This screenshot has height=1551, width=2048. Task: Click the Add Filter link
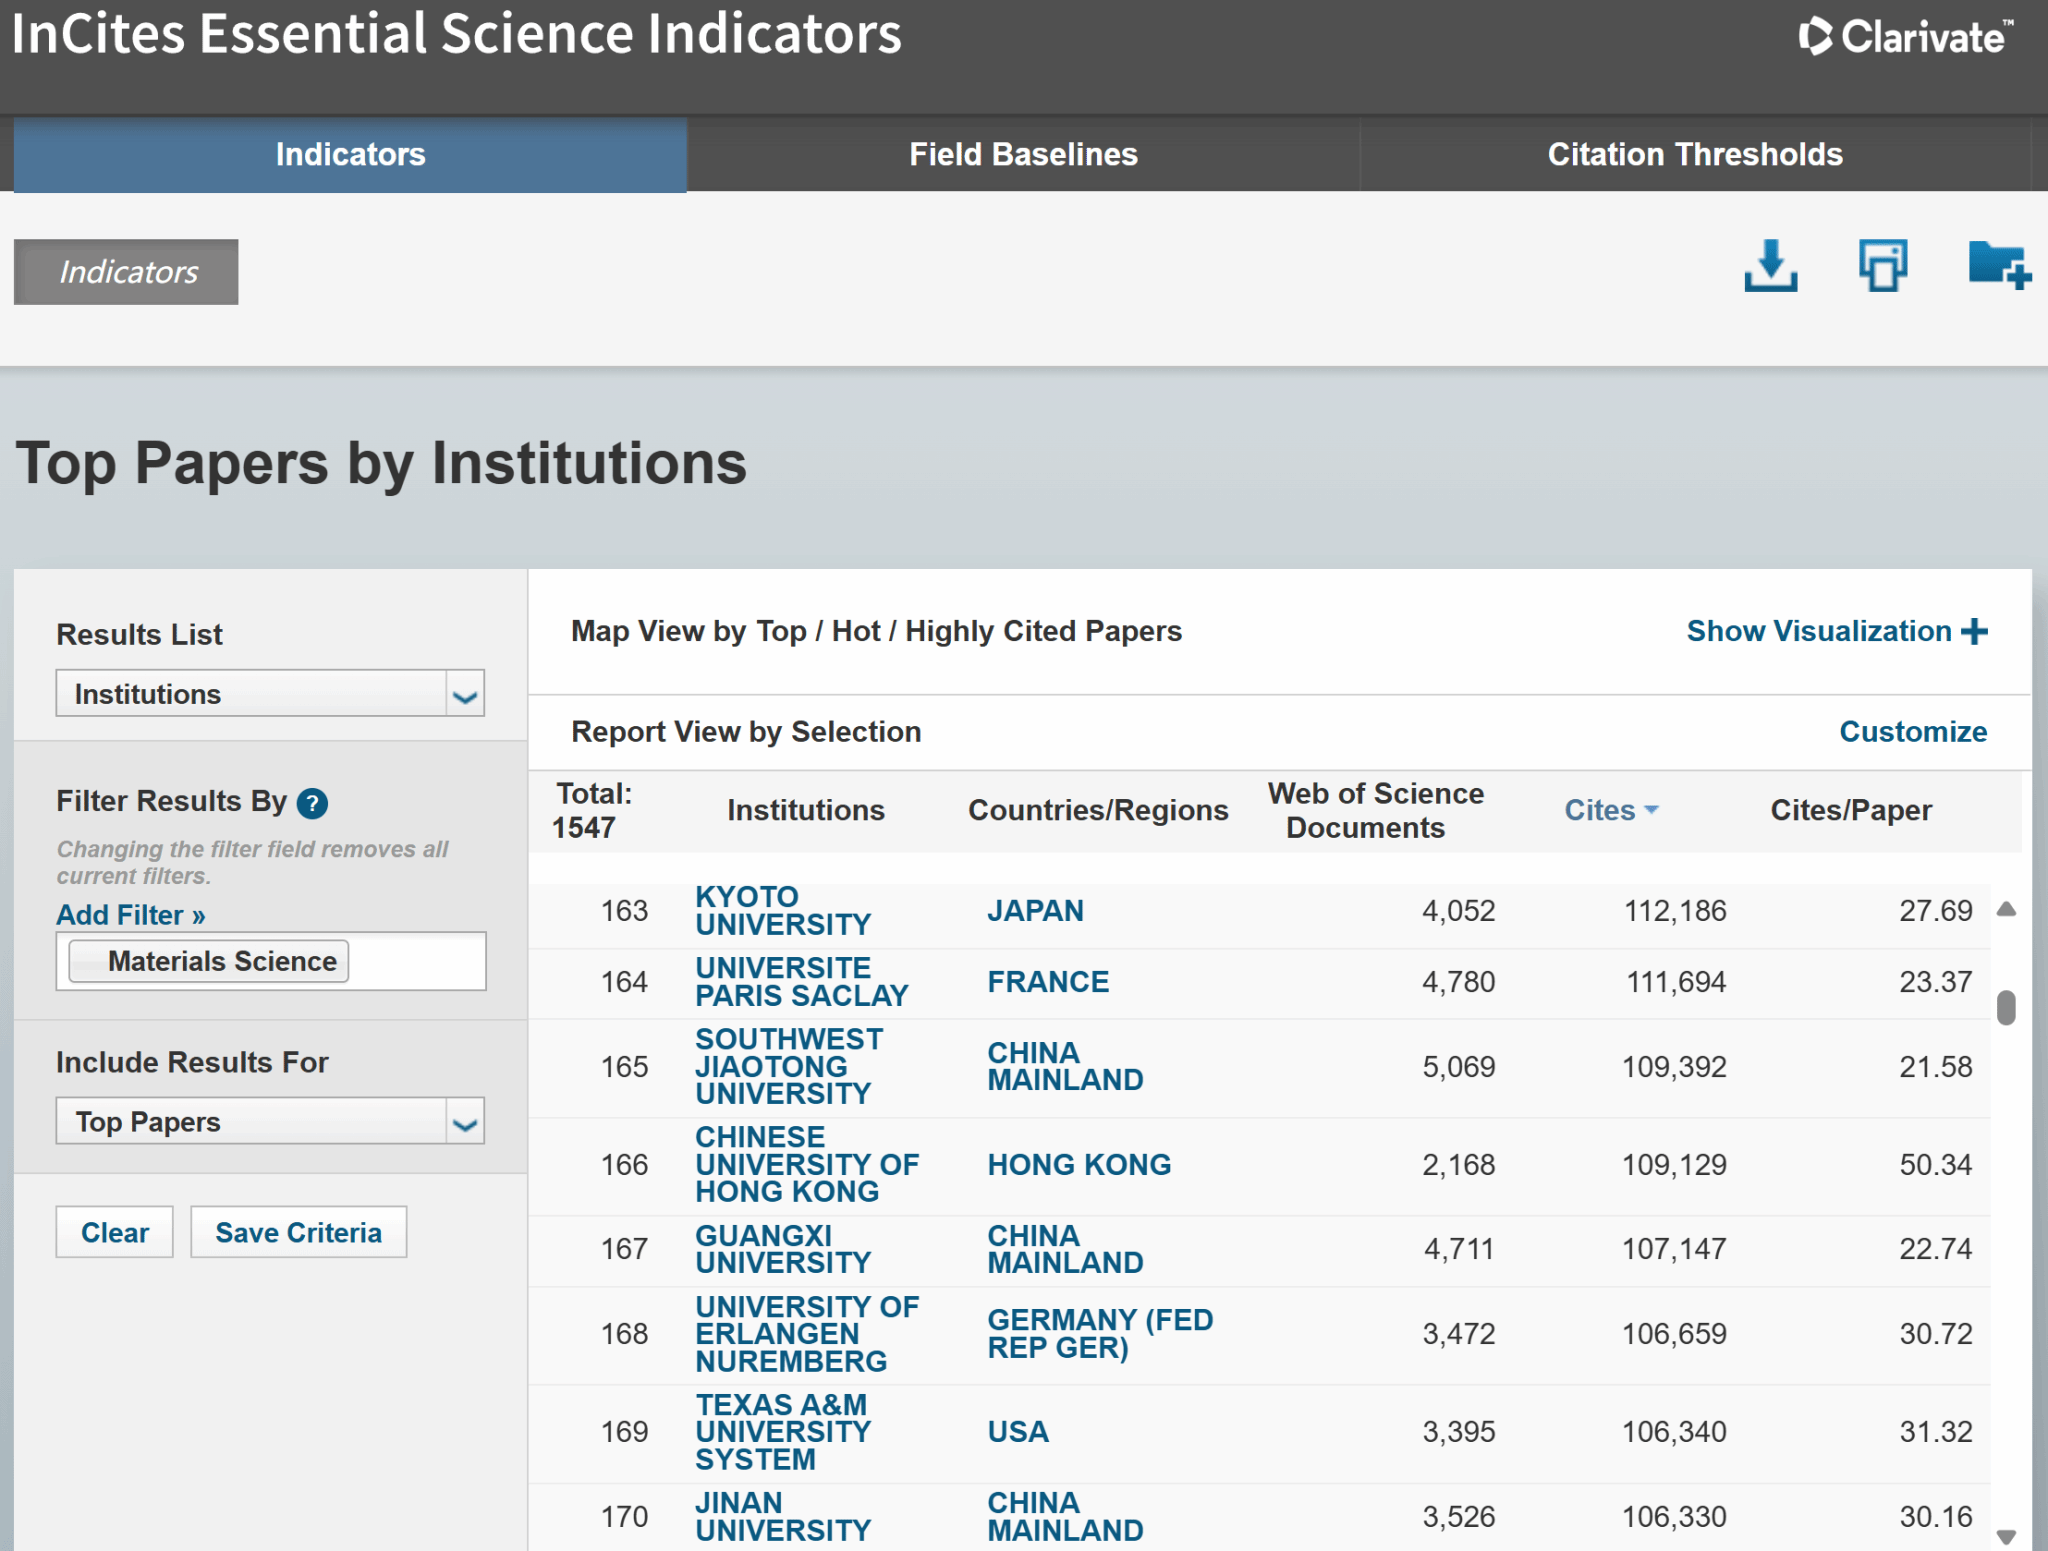point(130,915)
